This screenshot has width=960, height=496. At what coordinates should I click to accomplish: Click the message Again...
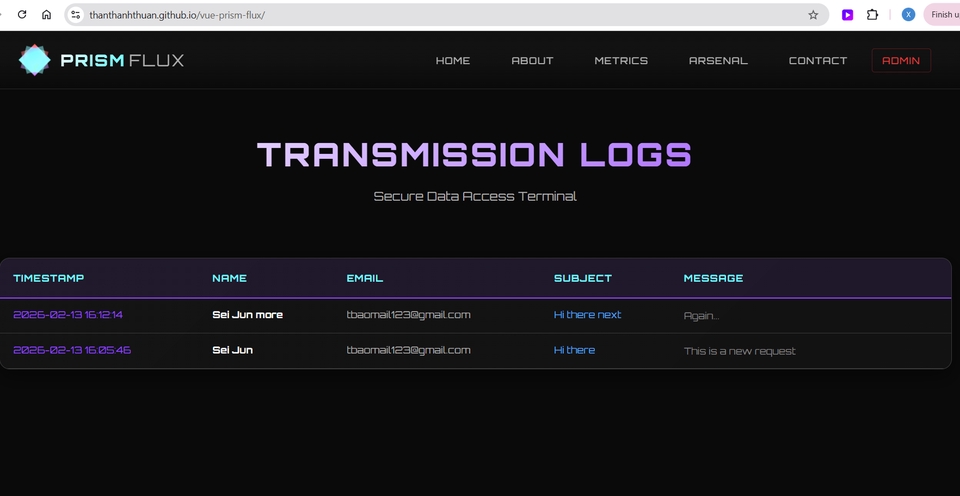702,316
